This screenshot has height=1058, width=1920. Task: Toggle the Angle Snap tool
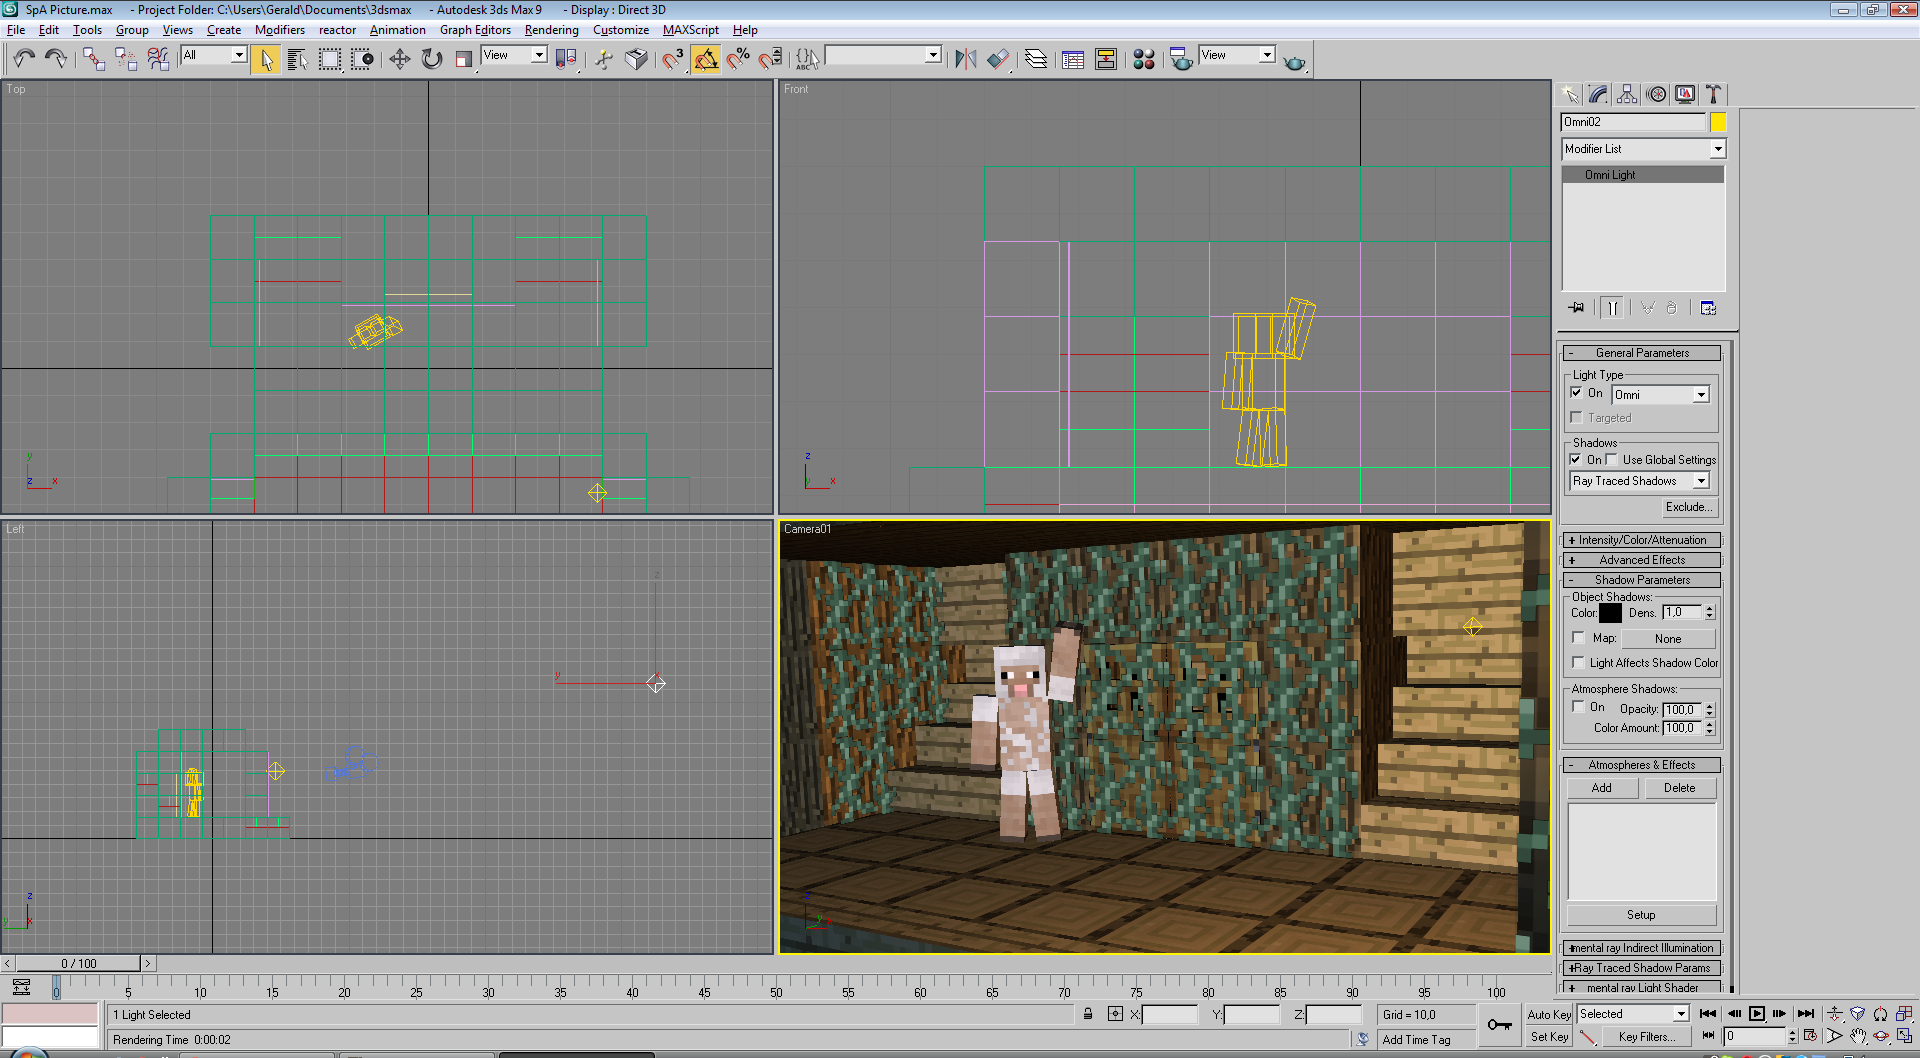click(706, 60)
